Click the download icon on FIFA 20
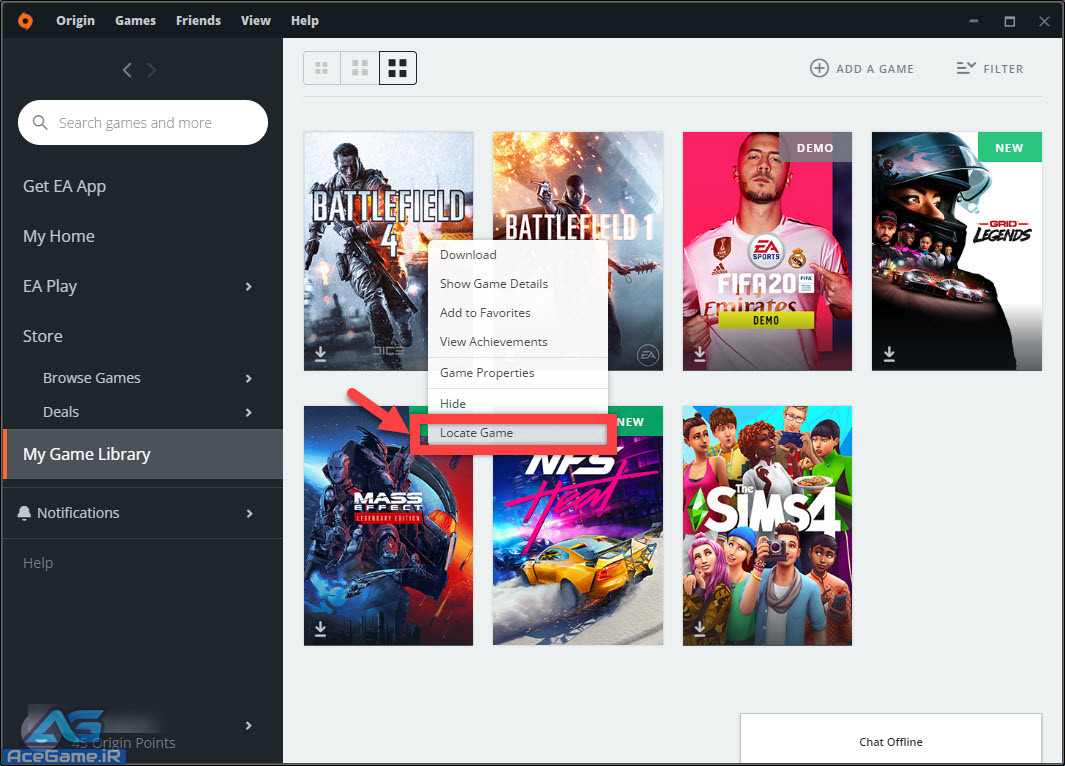 point(700,354)
